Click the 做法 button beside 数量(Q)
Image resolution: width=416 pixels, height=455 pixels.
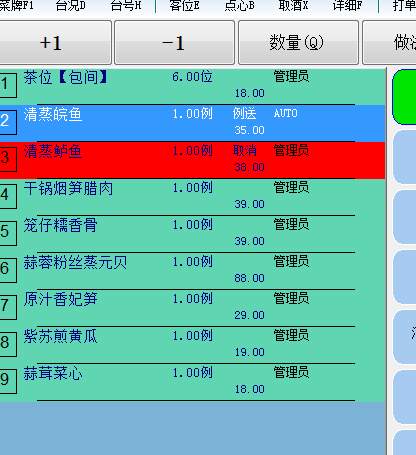coord(389,42)
